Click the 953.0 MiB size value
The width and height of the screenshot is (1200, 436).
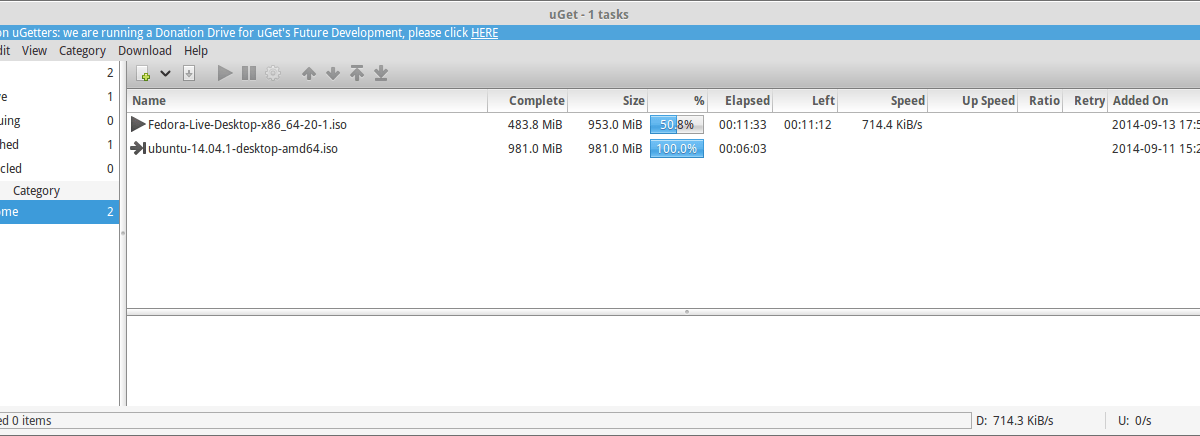pos(615,125)
